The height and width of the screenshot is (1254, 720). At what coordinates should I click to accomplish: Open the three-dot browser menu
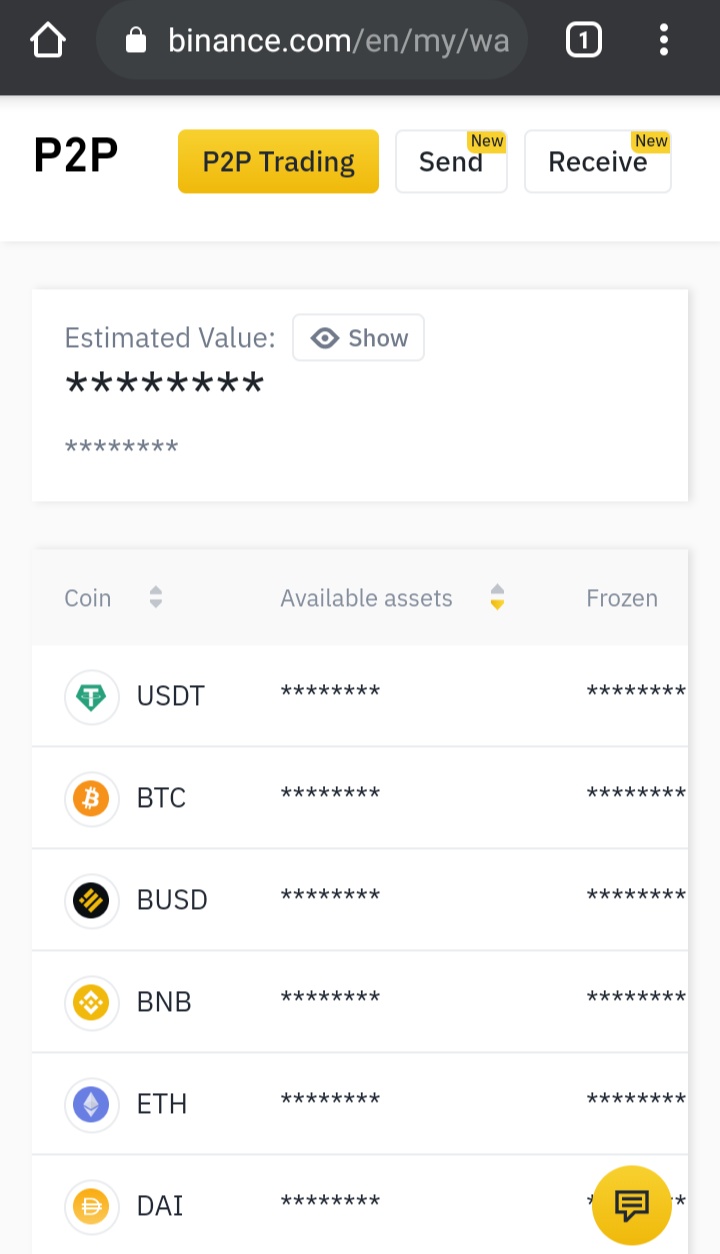pos(663,40)
